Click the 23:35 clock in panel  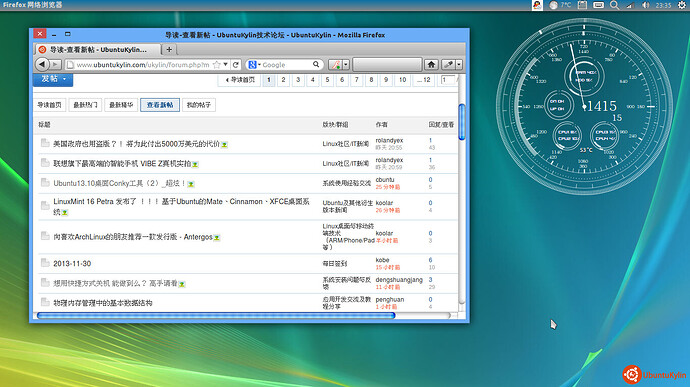pyautogui.click(x=663, y=5)
